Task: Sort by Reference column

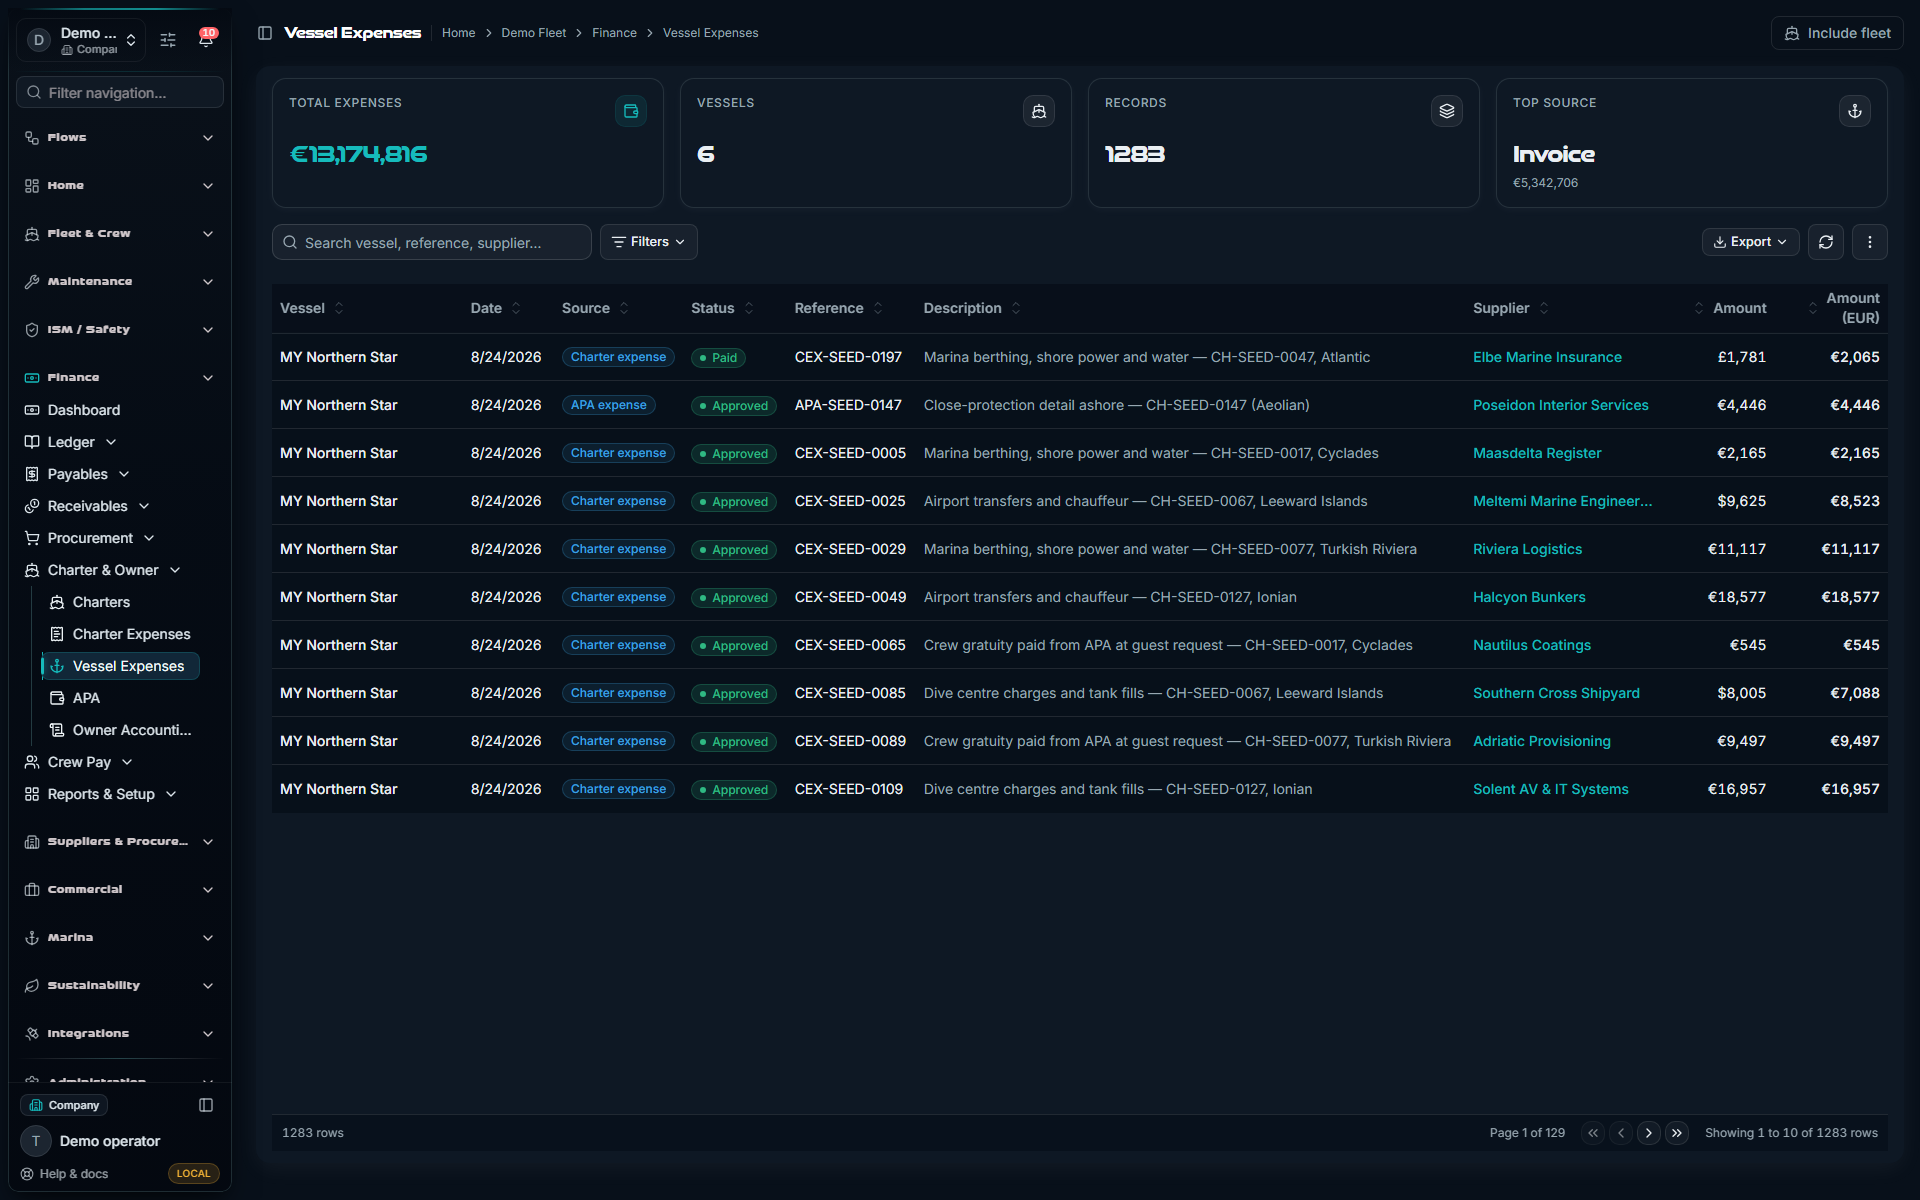Action: click(839, 308)
